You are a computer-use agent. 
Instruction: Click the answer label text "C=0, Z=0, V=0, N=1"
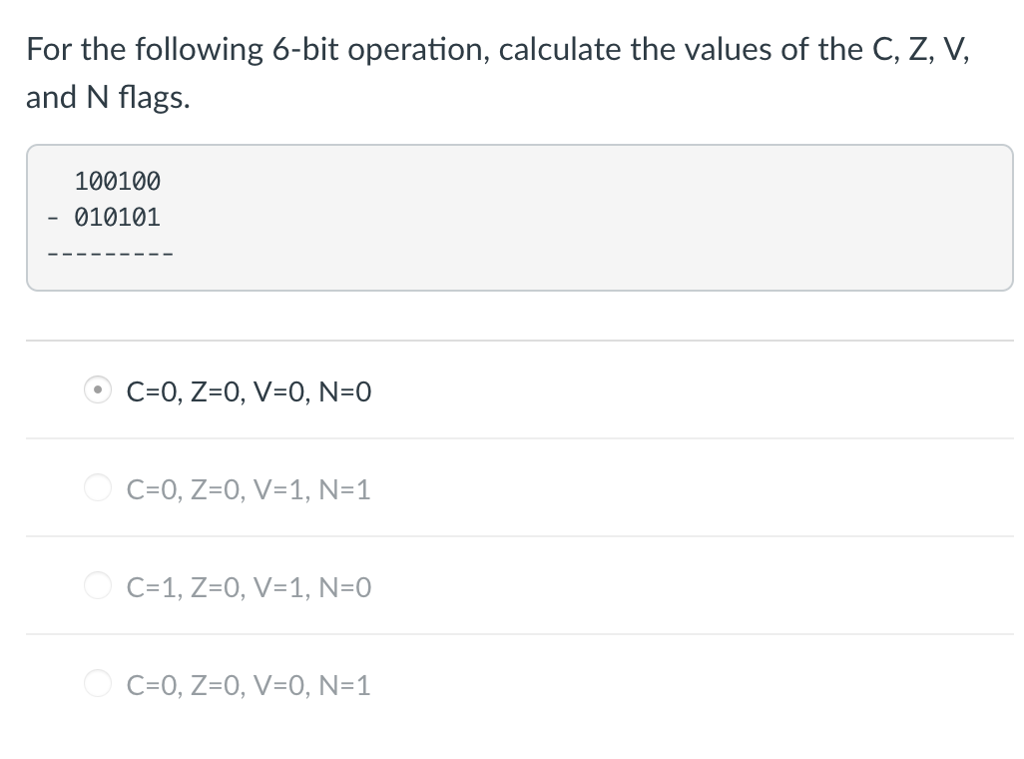[249, 686]
